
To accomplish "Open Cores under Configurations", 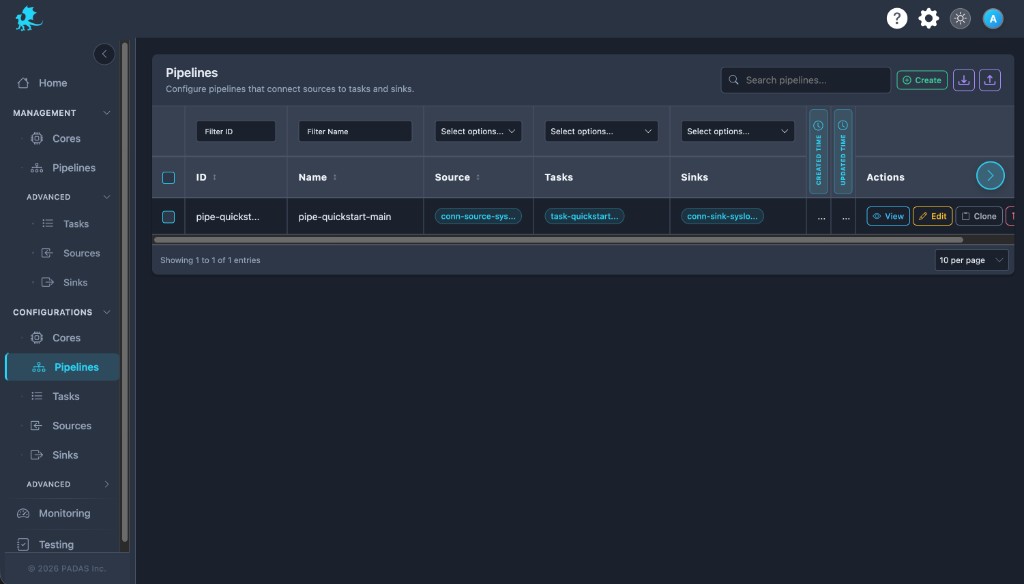I will pyautogui.click(x=66, y=338).
